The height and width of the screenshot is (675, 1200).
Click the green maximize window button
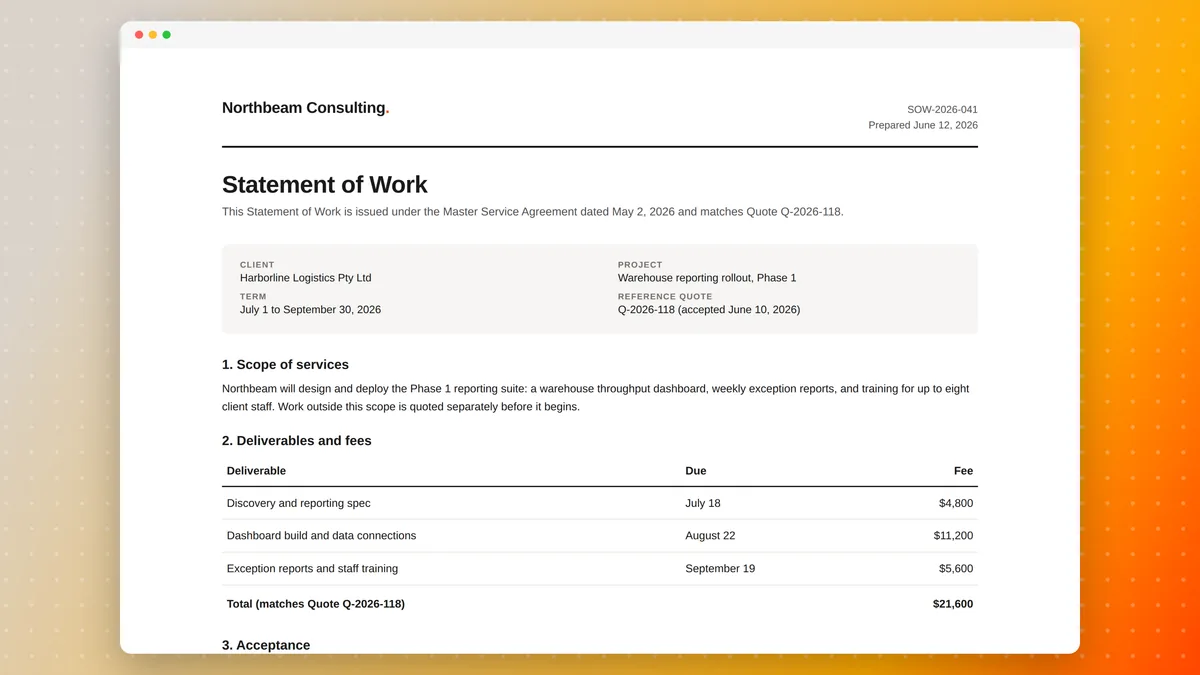pyautogui.click(x=167, y=35)
